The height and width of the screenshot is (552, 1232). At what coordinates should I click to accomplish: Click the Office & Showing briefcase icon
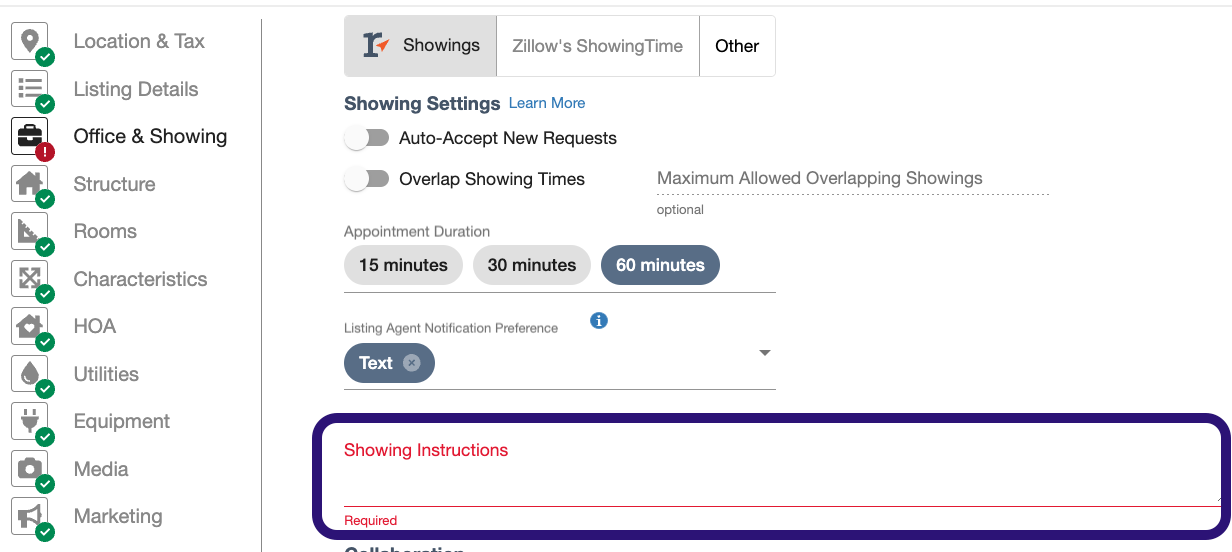tap(30, 136)
